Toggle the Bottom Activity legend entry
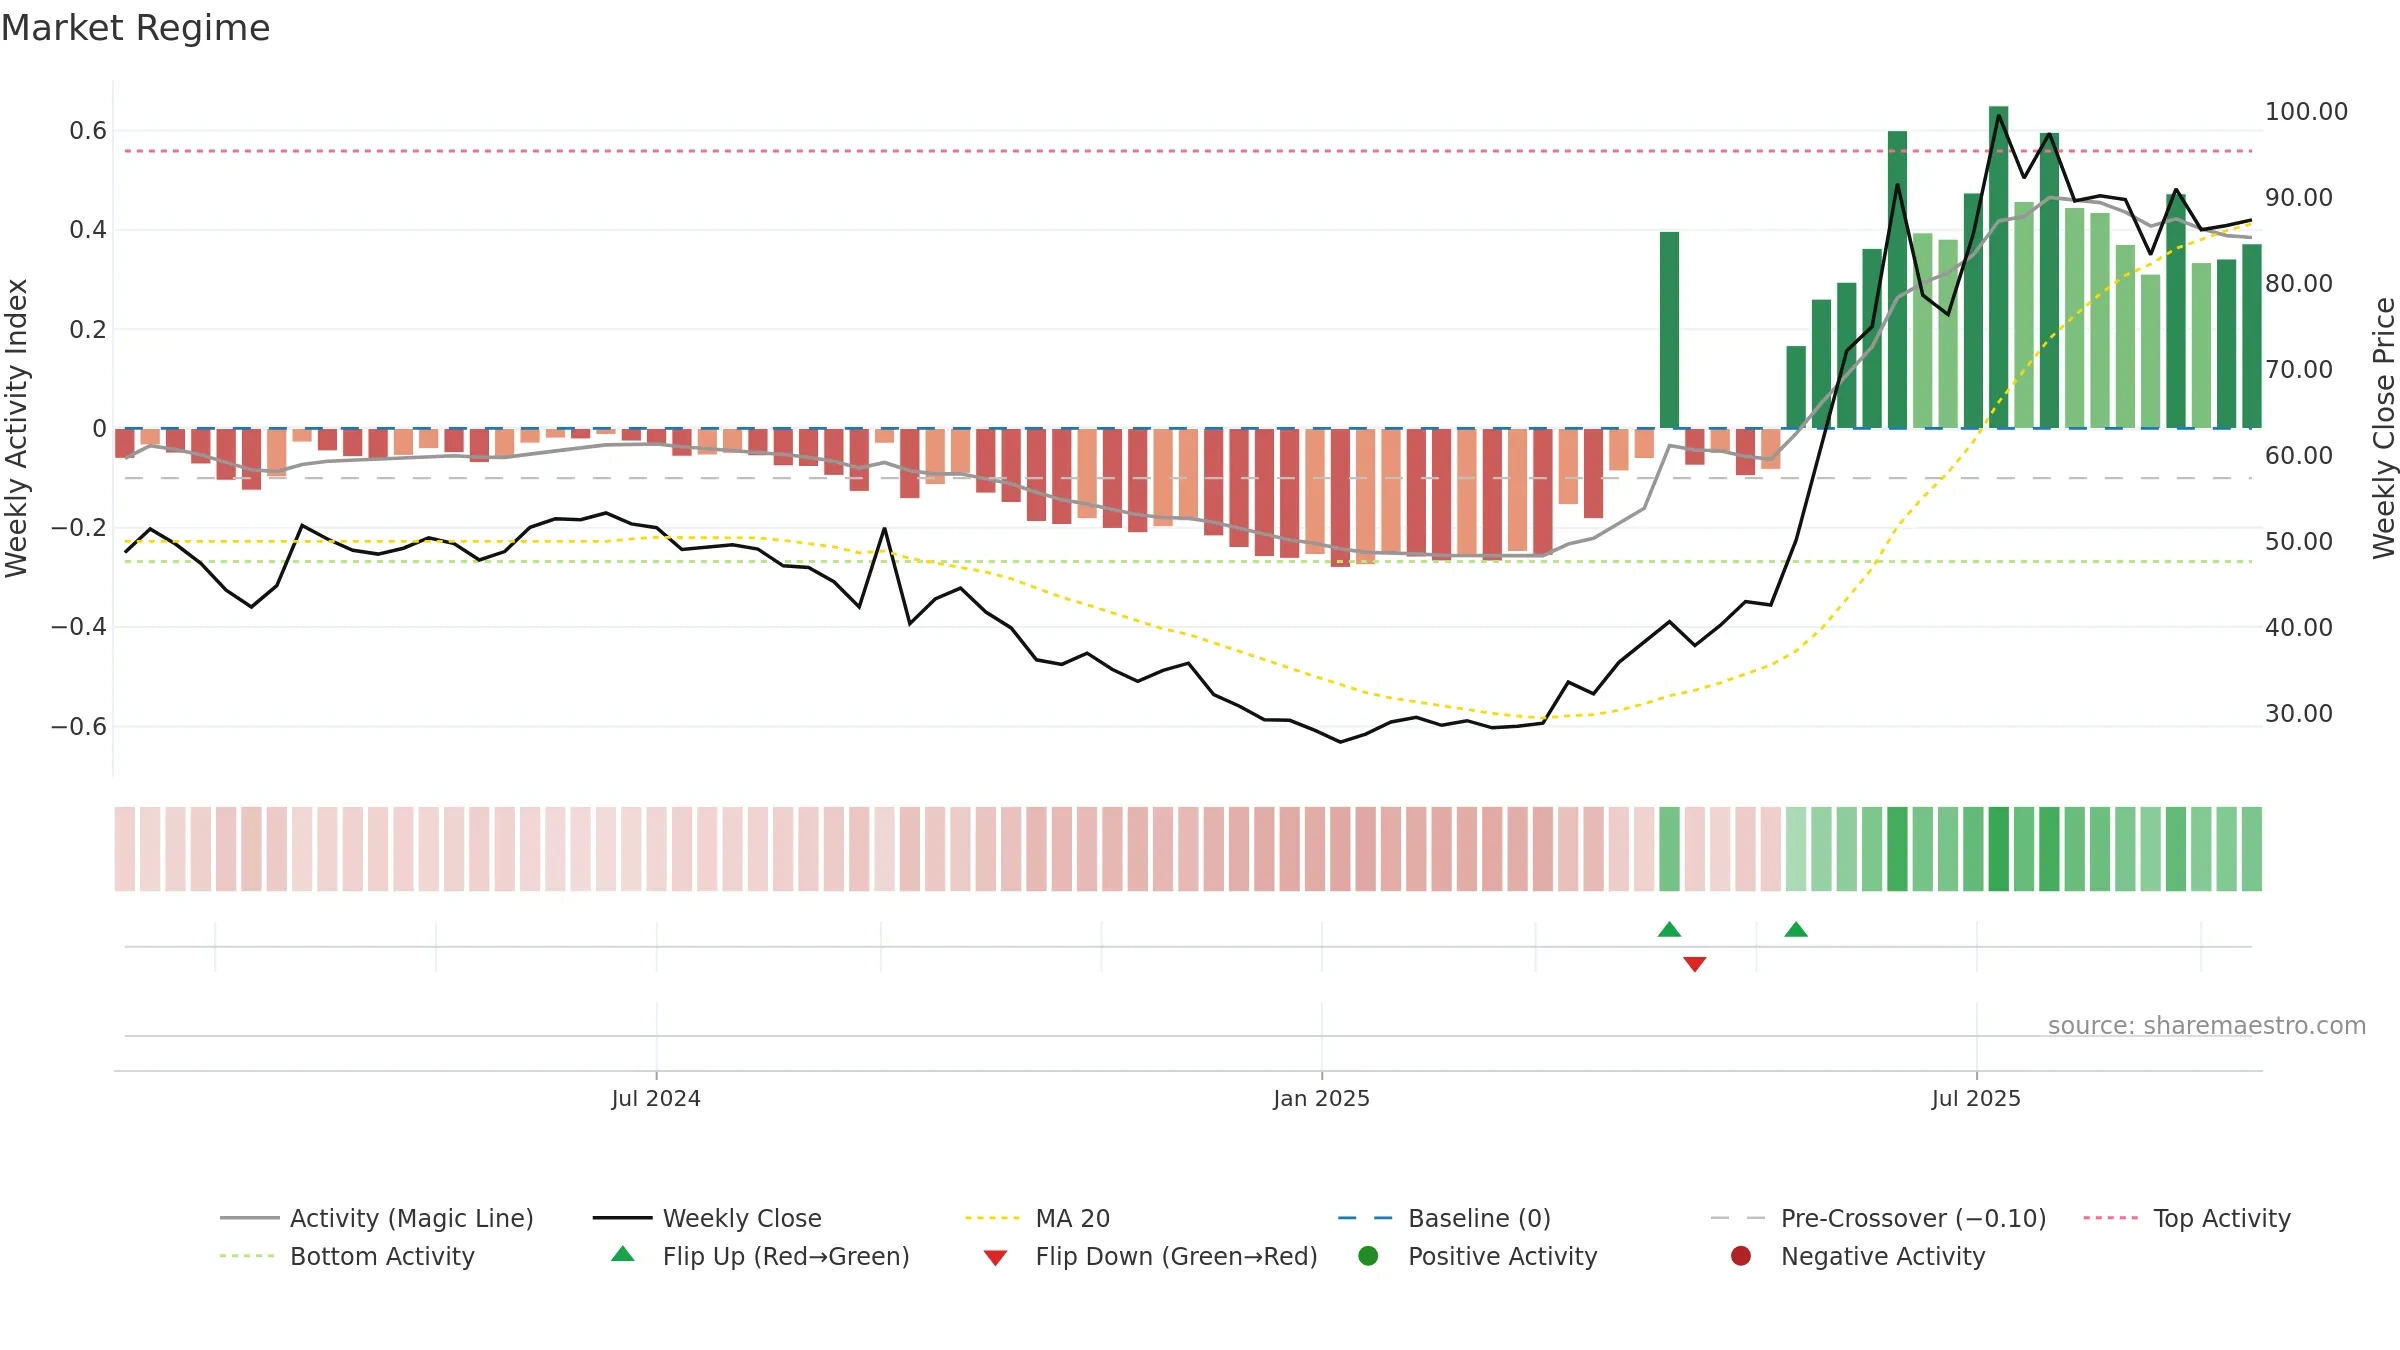This screenshot has width=2400, height=1350. (347, 1256)
